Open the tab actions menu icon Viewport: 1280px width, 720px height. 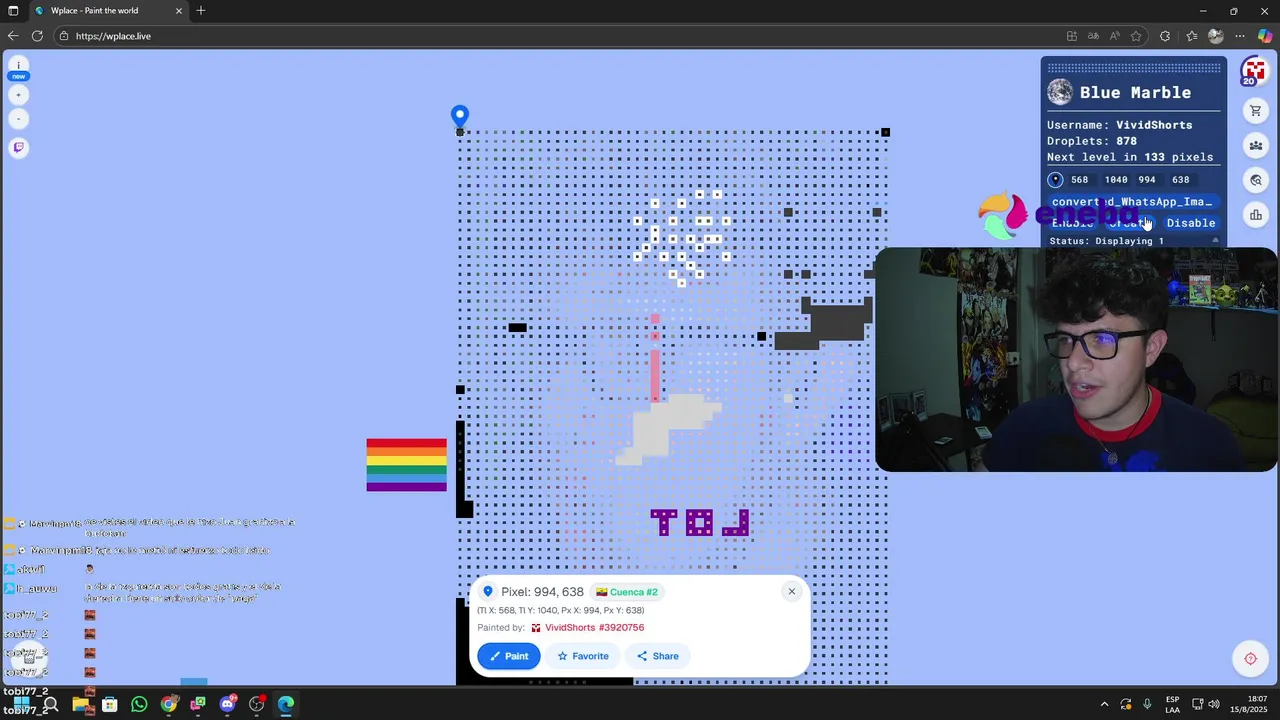coord(13,11)
